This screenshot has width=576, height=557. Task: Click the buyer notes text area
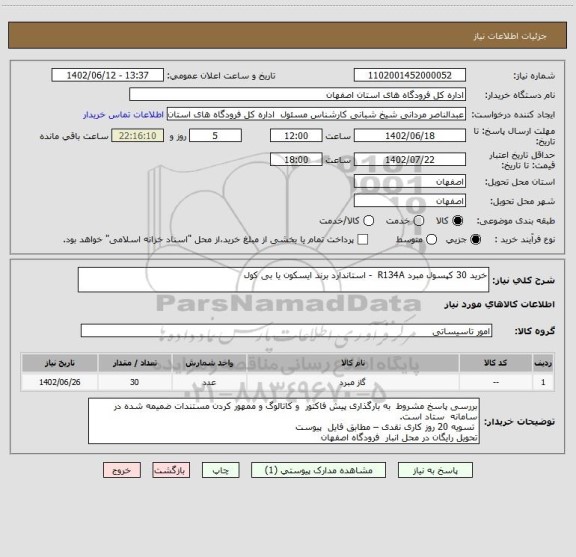[284, 421]
